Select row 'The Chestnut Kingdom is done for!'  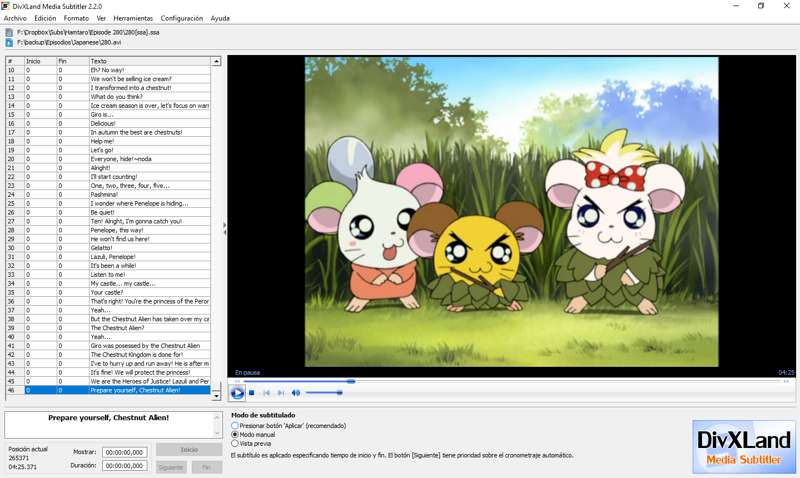pyautogui.click(x=108, y=355)
